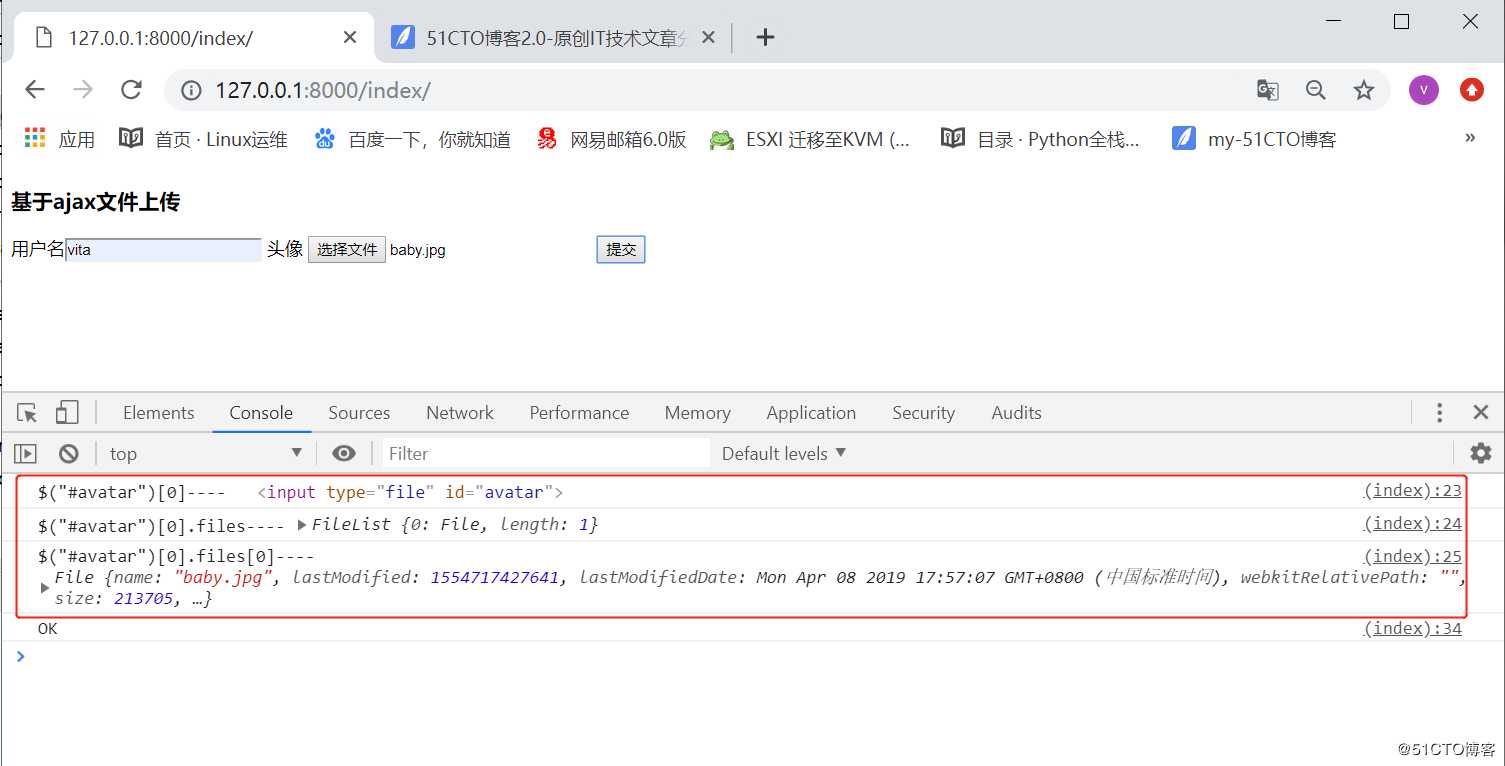Open the Baidu bookmark

point(412,139)
